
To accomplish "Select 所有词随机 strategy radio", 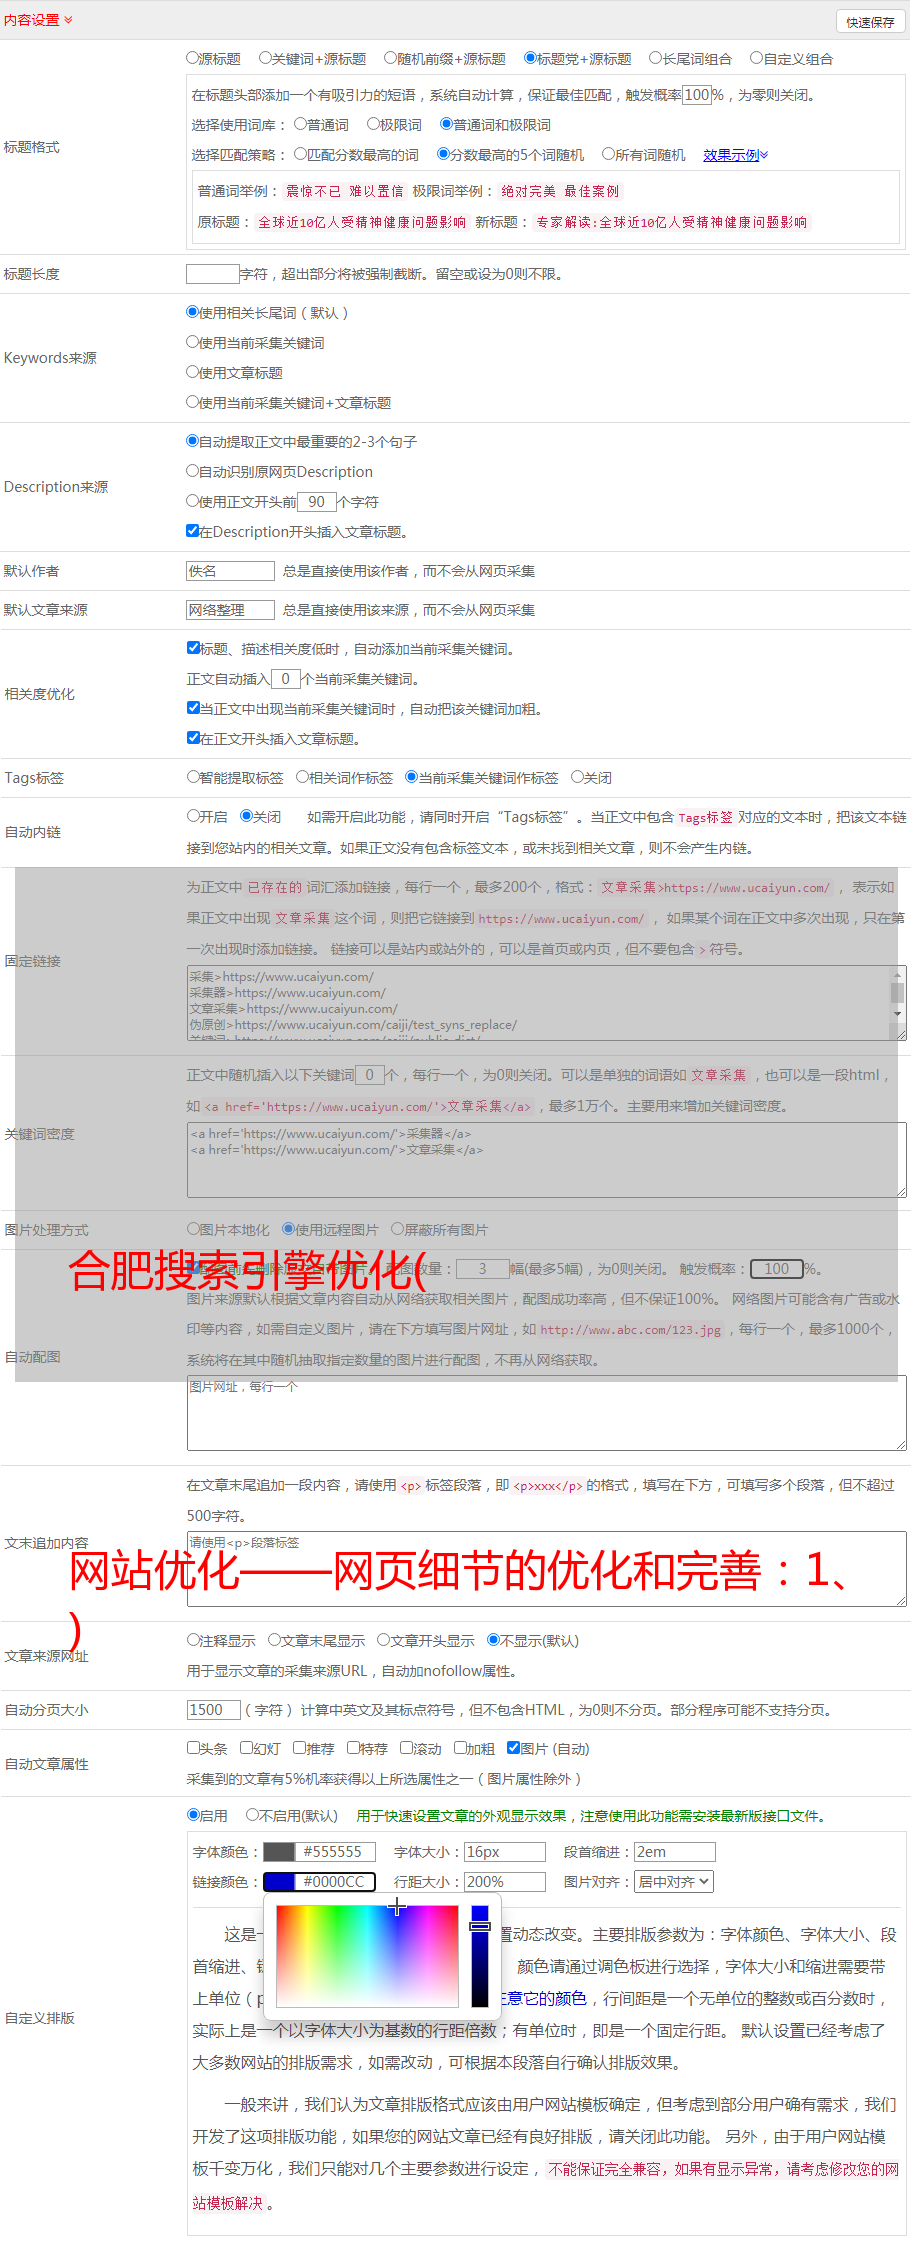I will [x=608, y=154].
